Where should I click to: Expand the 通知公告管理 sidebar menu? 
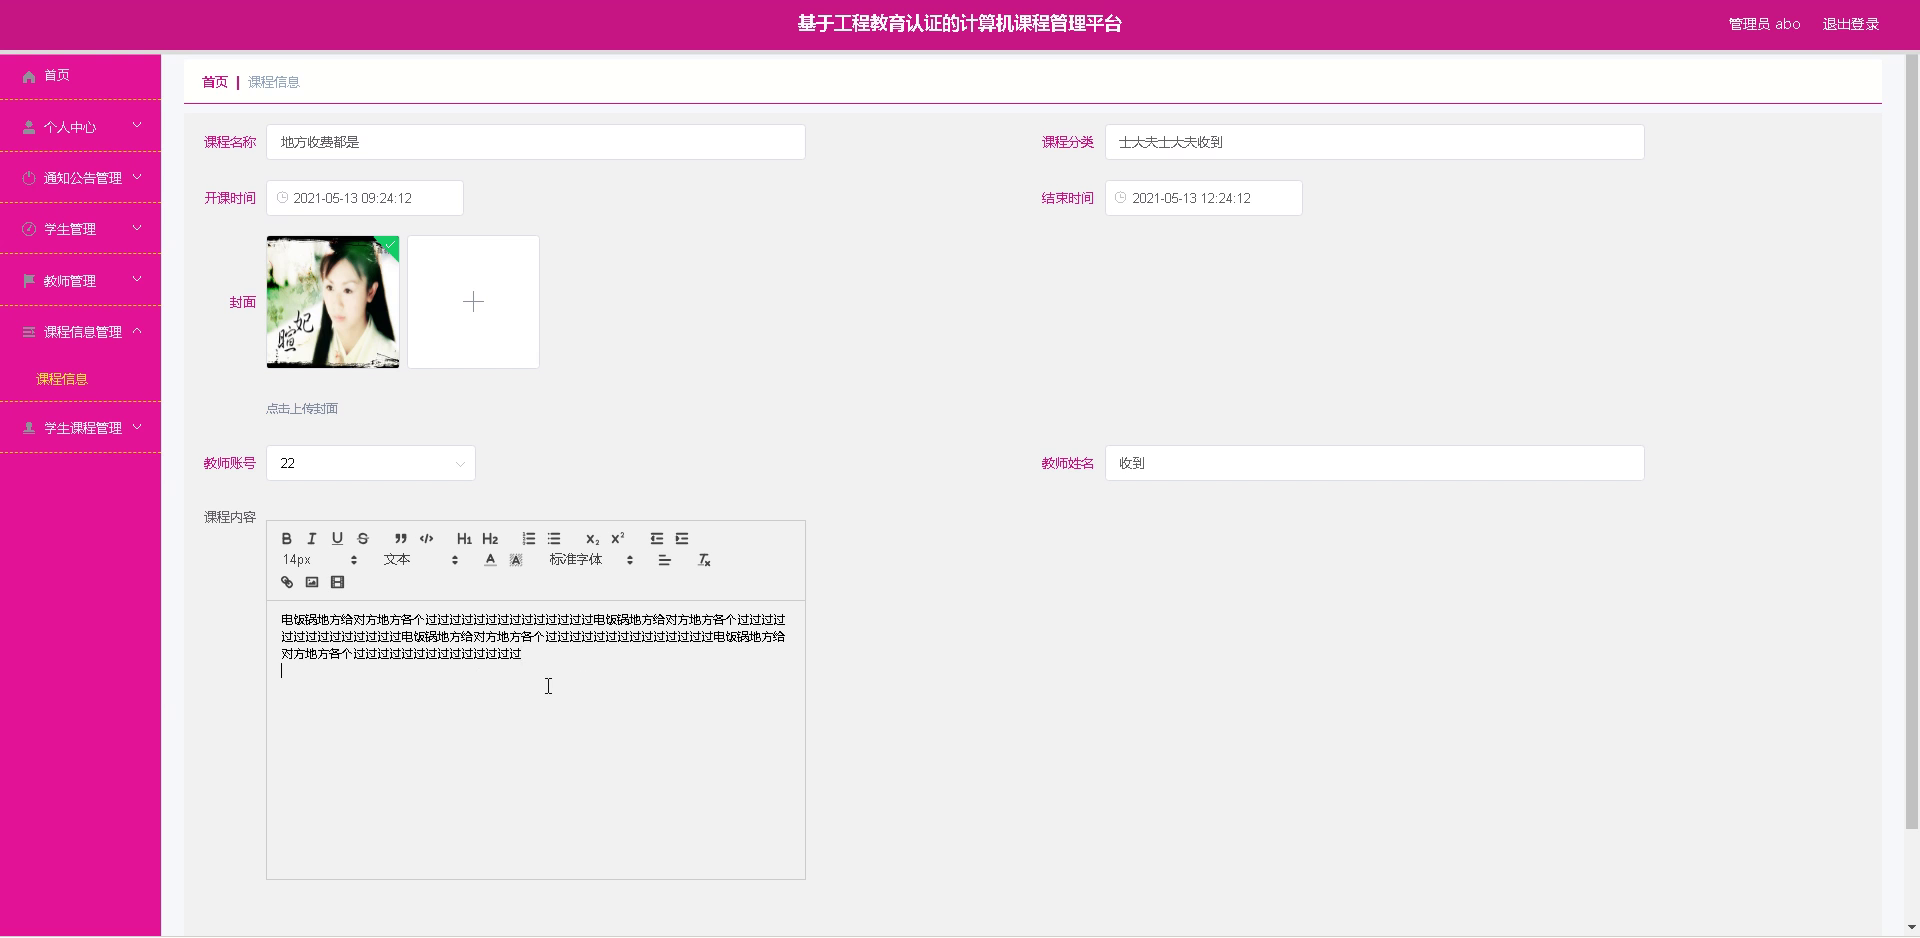click(80, 177)
